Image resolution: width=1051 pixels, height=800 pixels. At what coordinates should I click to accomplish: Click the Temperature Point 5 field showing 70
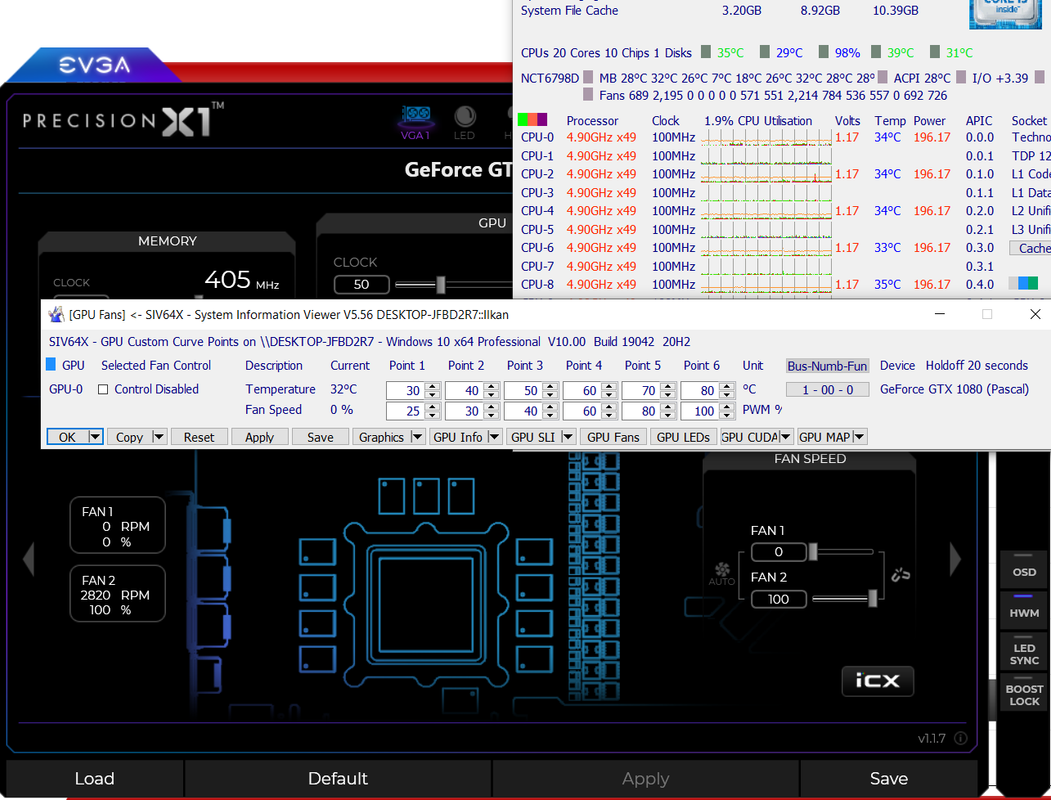coord(640,391)
